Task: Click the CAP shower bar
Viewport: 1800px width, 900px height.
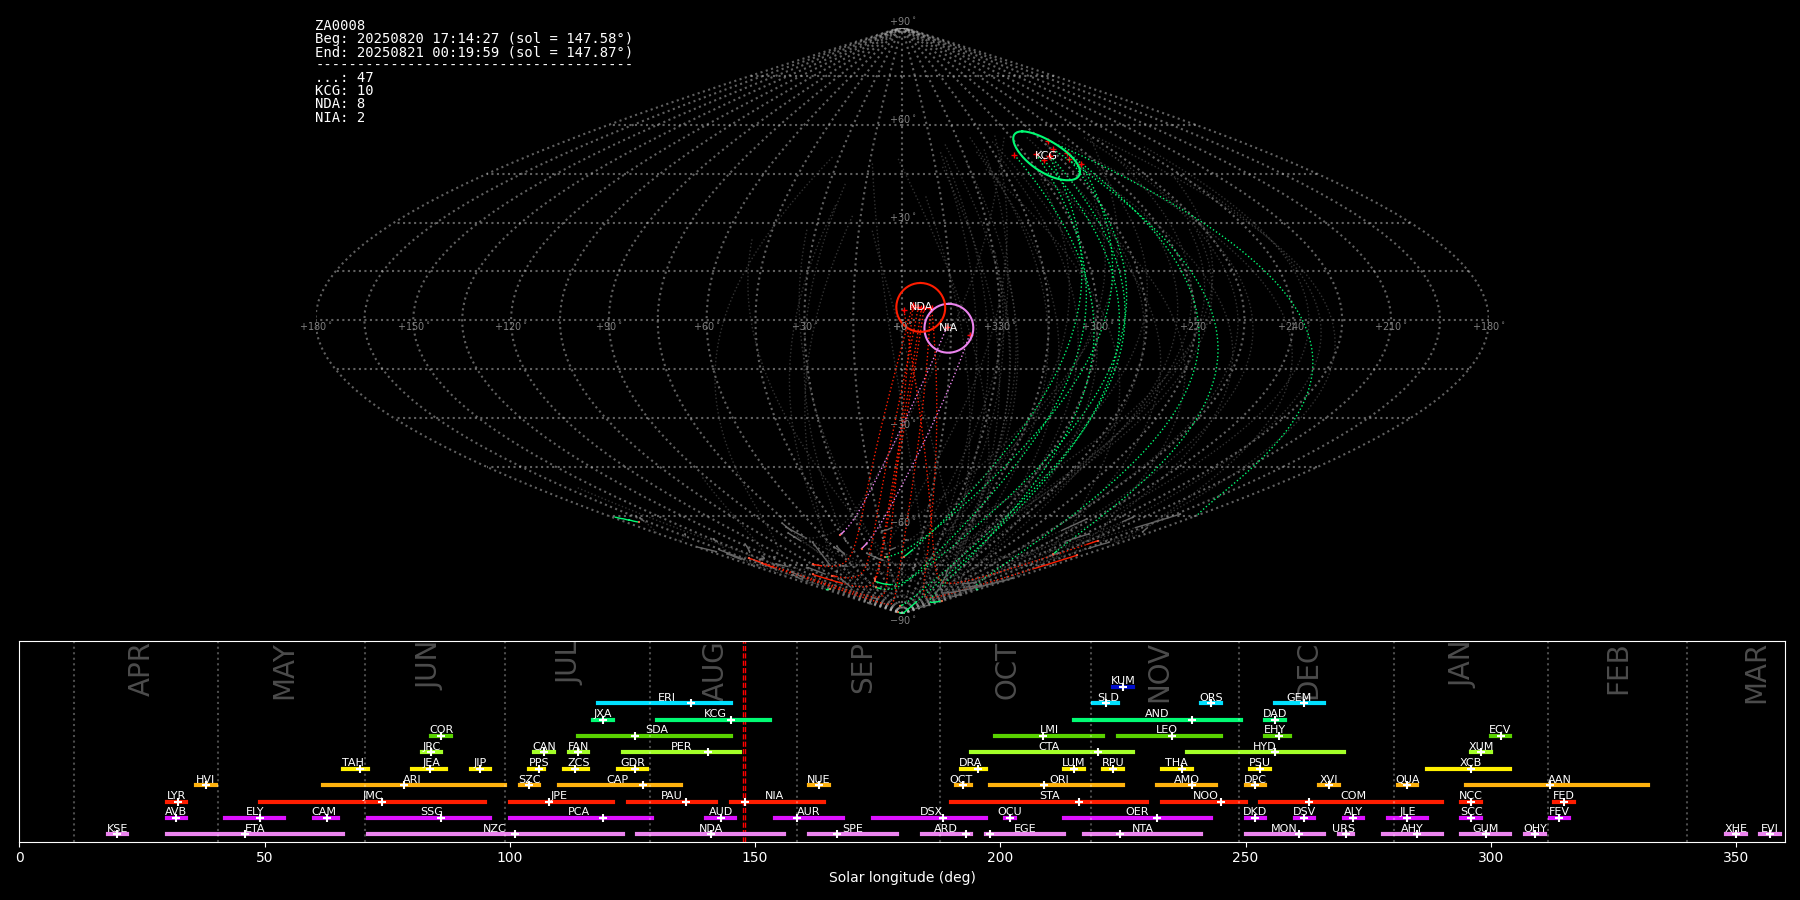Action: tap(620, 785)
